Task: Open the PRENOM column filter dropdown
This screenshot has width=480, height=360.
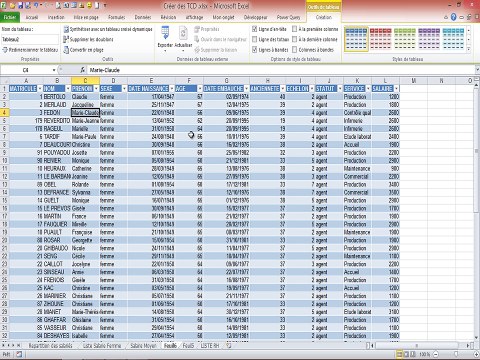Action: point(96,89)
